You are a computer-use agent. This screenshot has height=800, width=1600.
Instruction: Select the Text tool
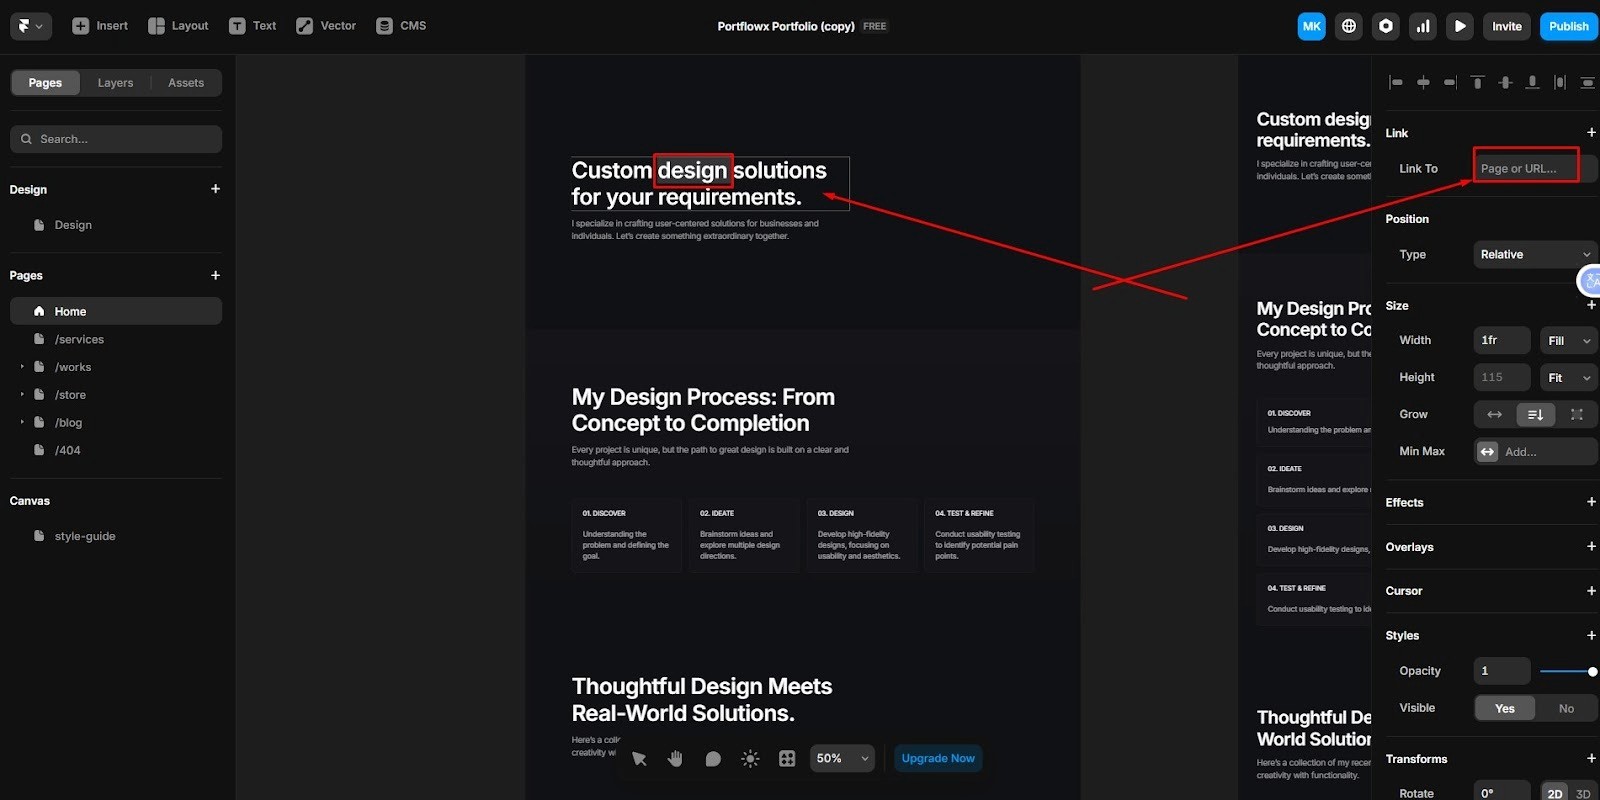(252, 26)
